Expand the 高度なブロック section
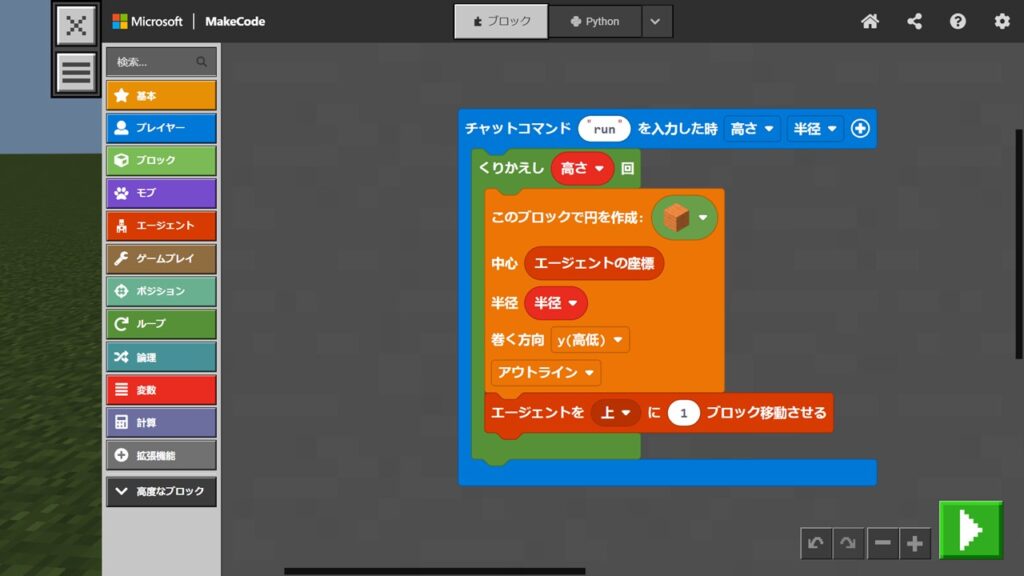Viewport: 1024px width, 576px height. (x=161, y=491)
